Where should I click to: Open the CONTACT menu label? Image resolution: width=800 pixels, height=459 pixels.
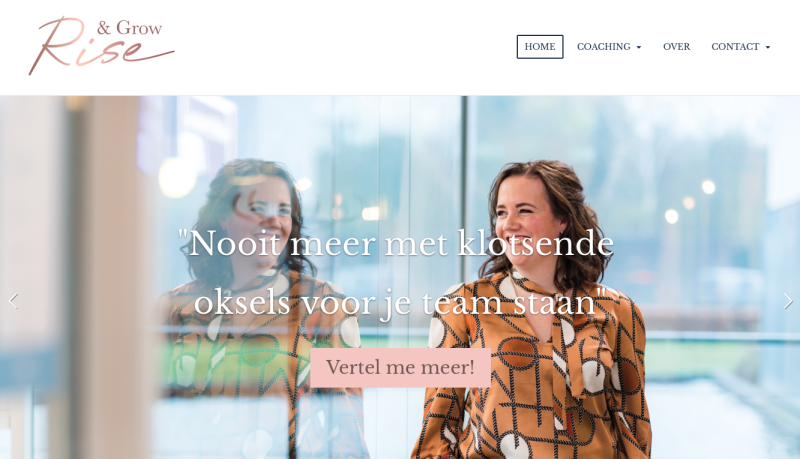[x=735, y=47]
